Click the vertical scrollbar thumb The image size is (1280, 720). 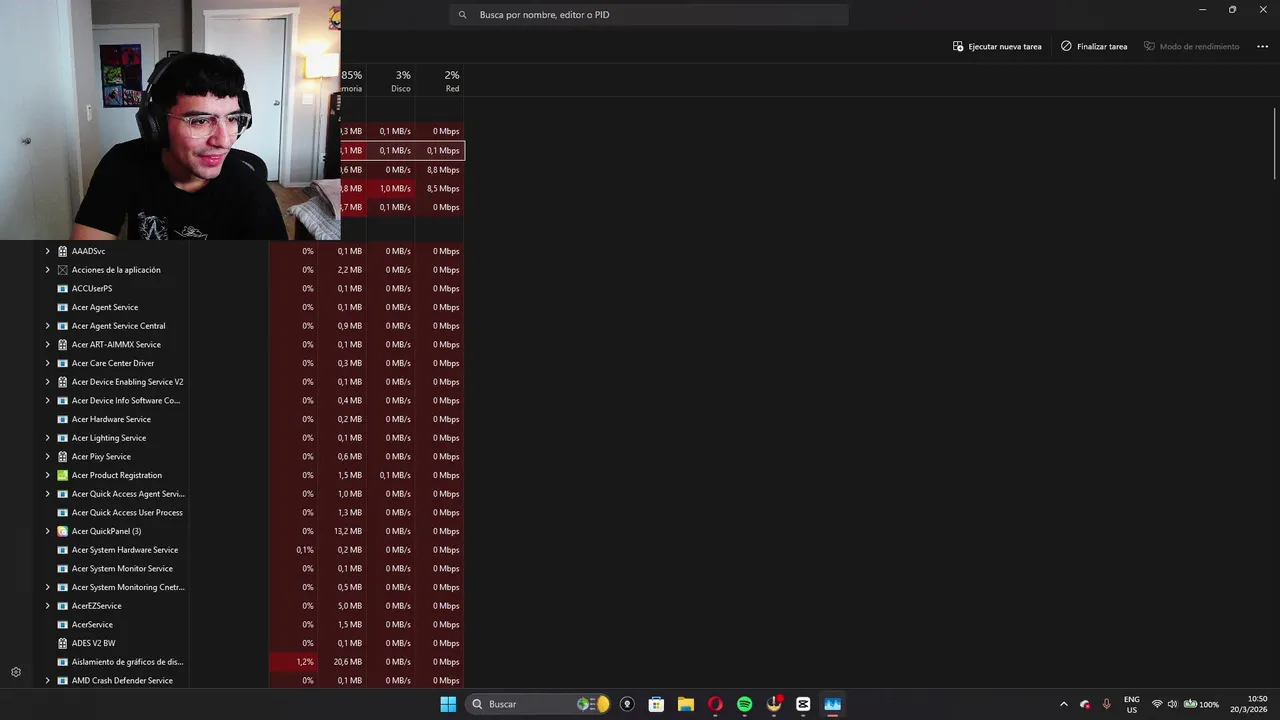click(x=1275, y=144)
